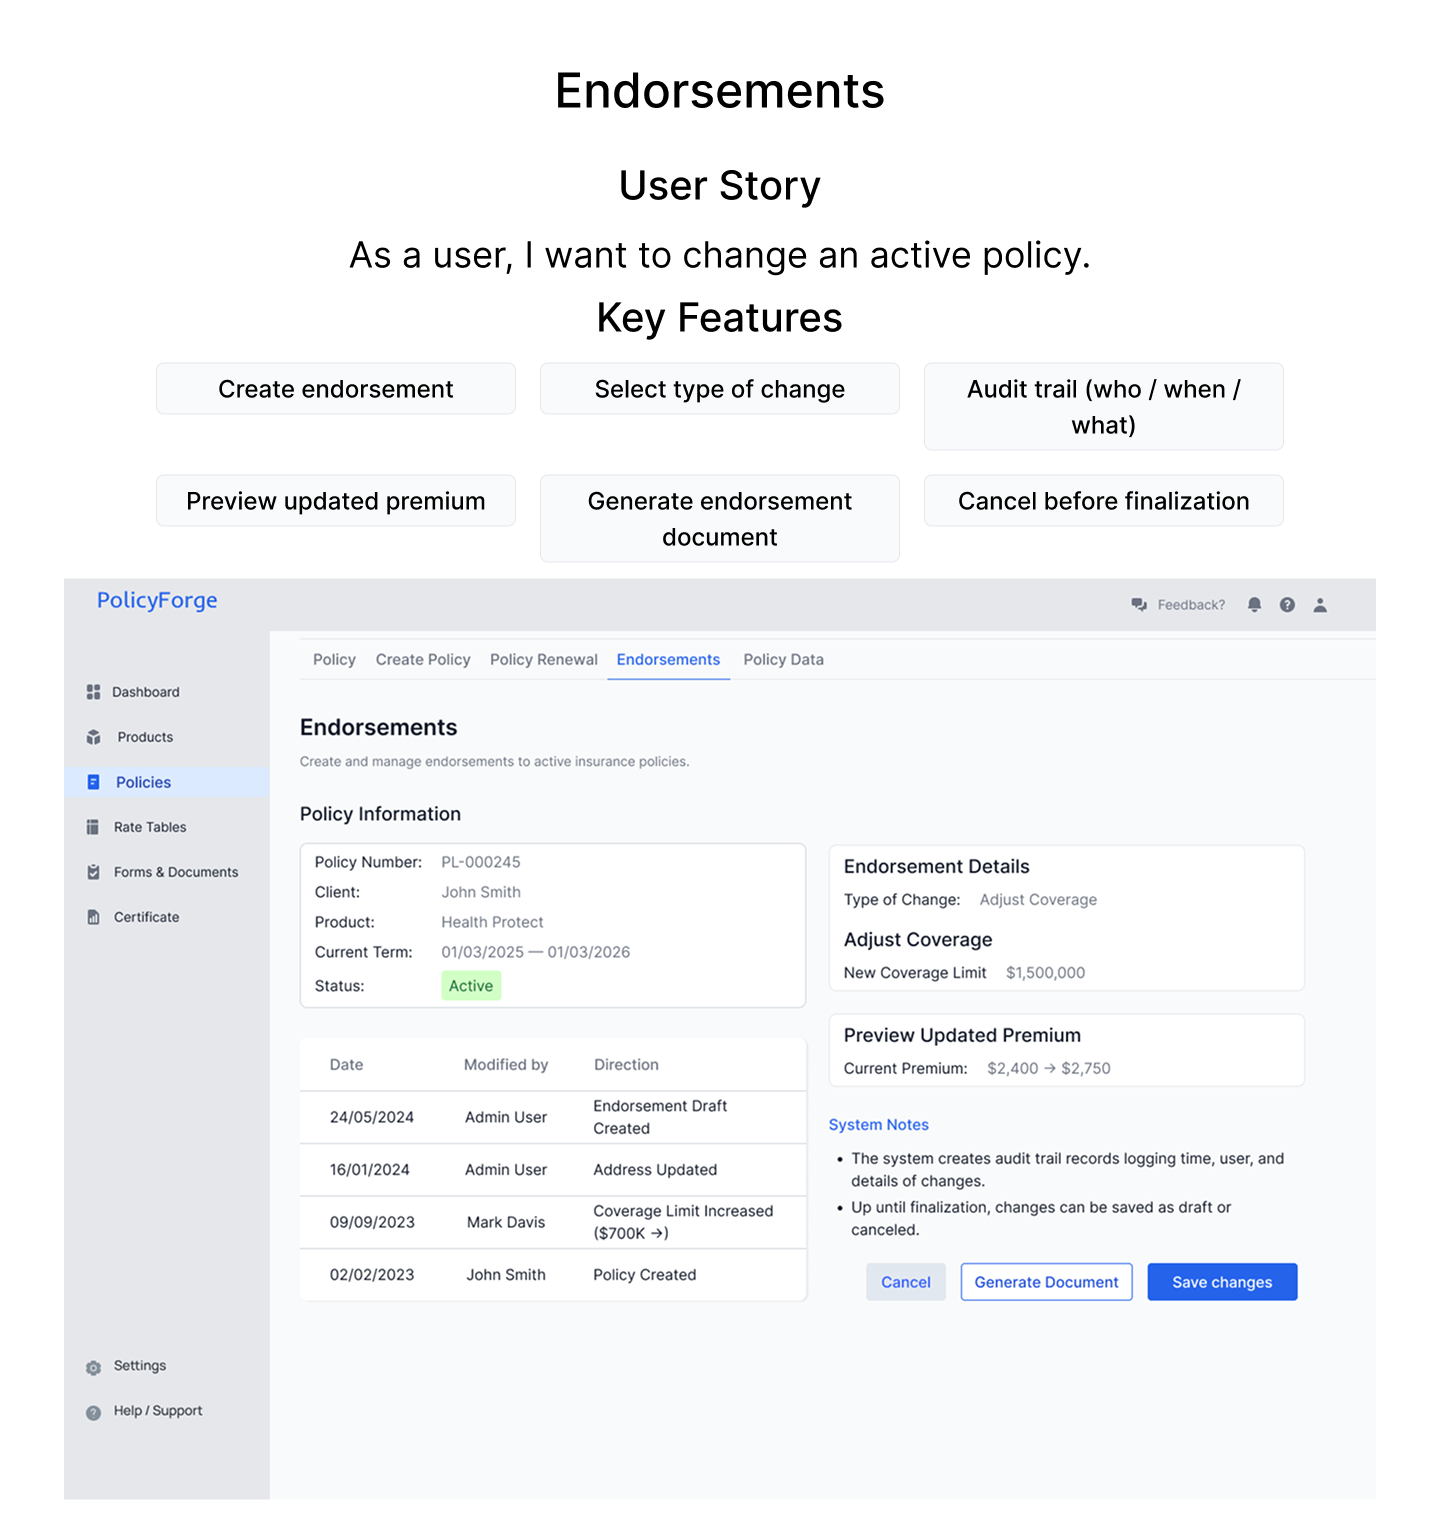This screenshot has width=1440, height=1528.
Task: Switch to the Policy Renewal tab
Action: coord(543,660)
